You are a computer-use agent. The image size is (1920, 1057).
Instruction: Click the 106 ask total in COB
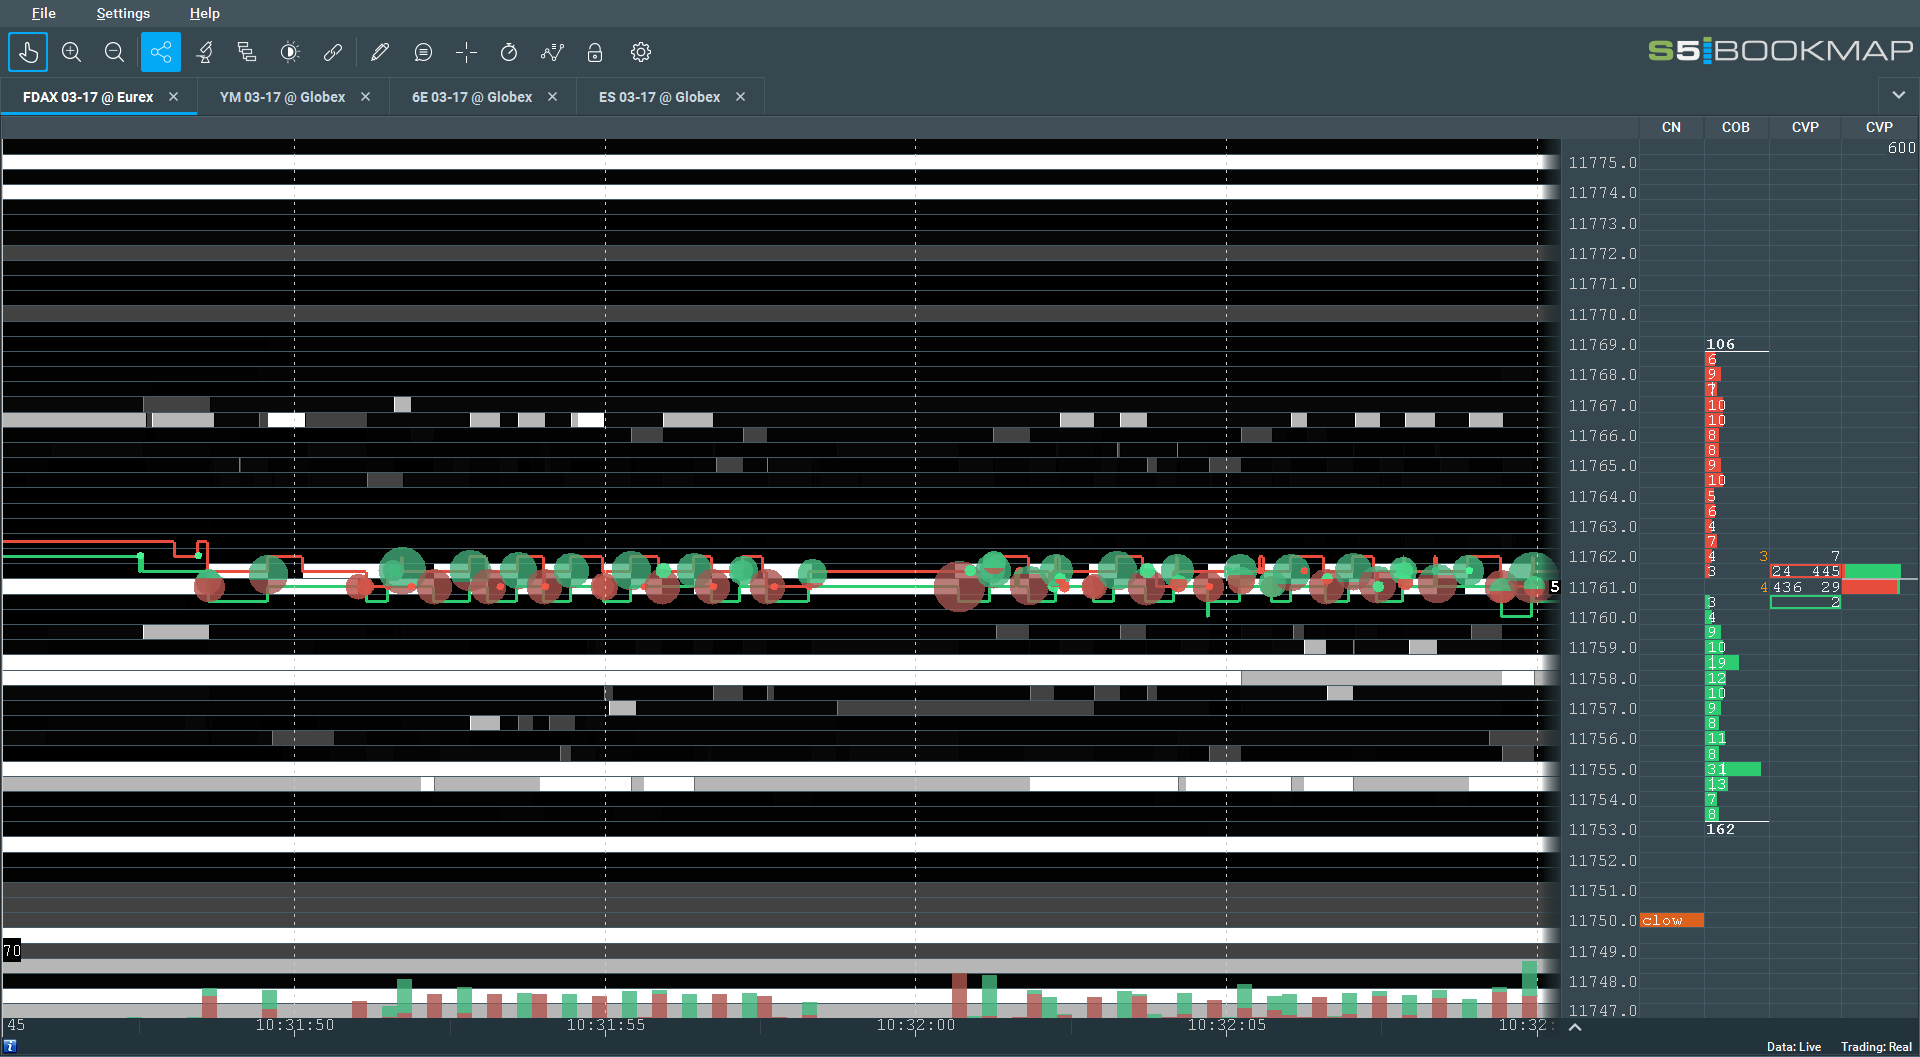click(1720, 344)
